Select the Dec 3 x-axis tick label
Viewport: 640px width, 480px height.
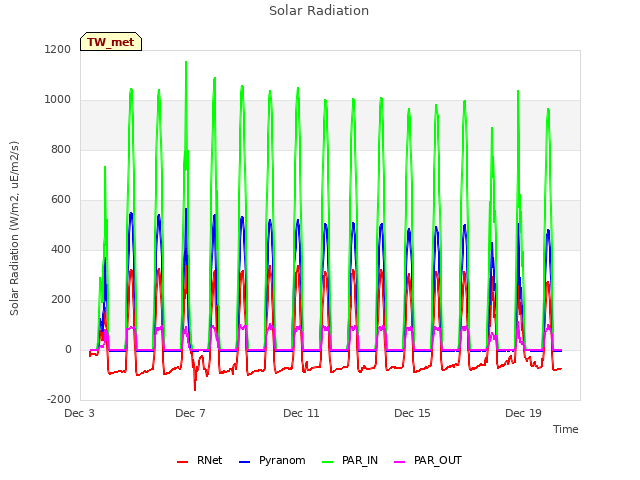80,413
